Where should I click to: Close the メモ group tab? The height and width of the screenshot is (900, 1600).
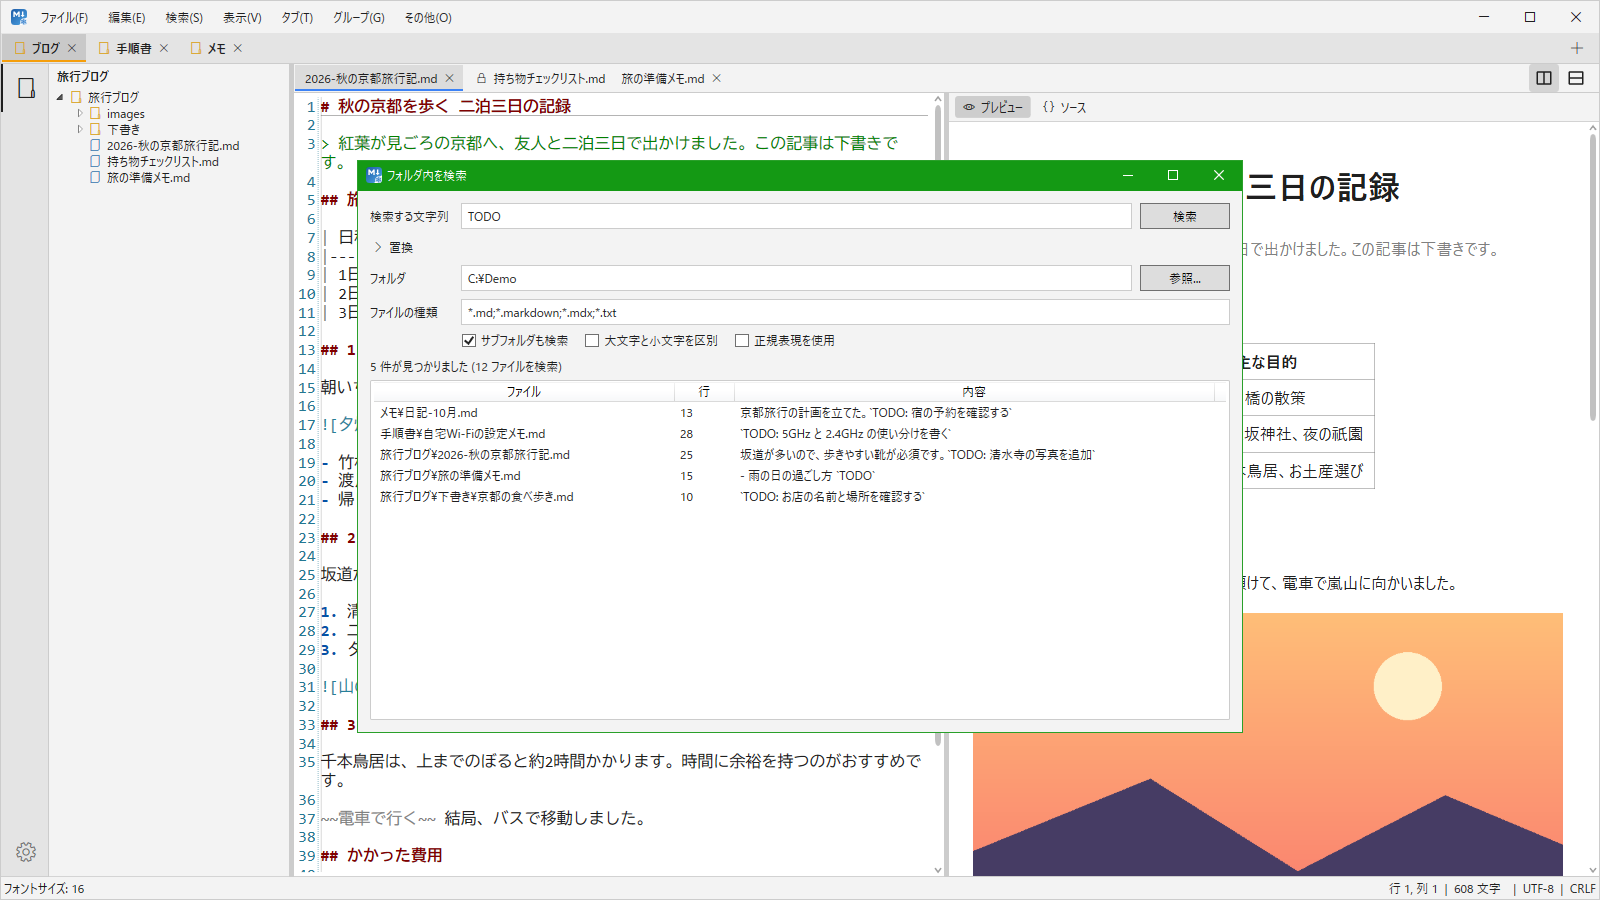[x=238, y=48]
